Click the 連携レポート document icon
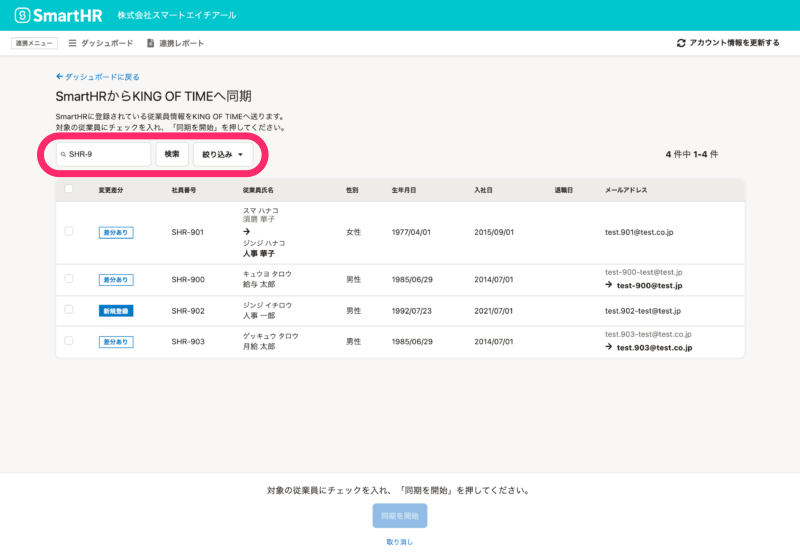Screen dimensions: 800x560 coord(151,43)
